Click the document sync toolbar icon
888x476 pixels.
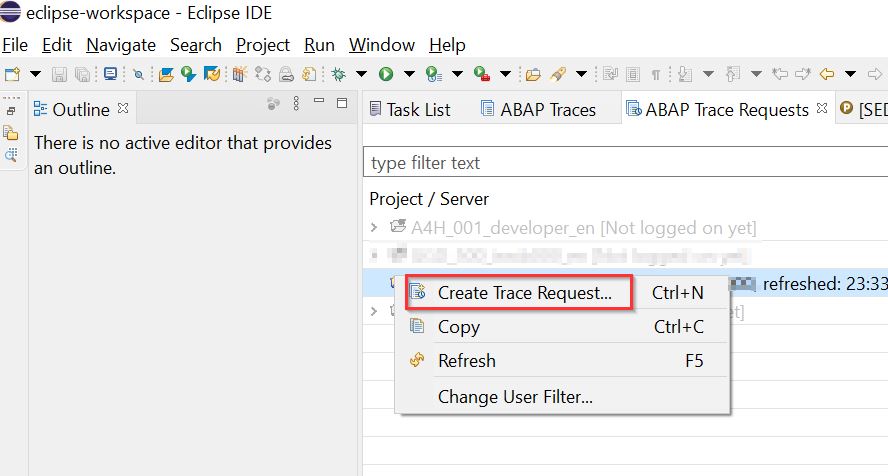point(309,74)
